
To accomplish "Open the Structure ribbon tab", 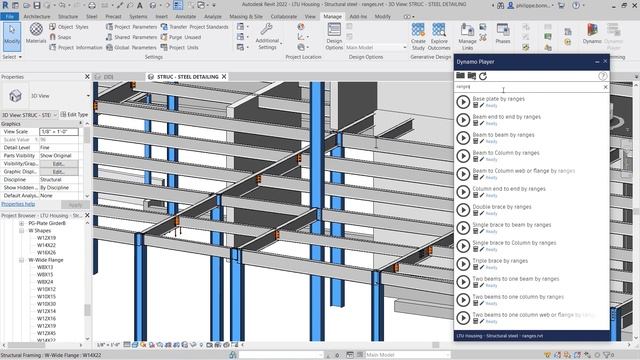I will coord(68,17).
